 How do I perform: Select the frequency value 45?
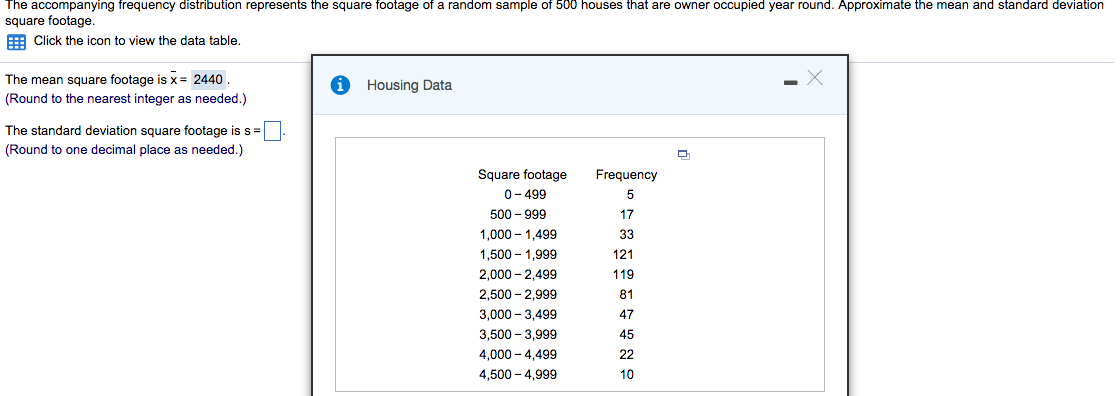click(x=626, y=335)
